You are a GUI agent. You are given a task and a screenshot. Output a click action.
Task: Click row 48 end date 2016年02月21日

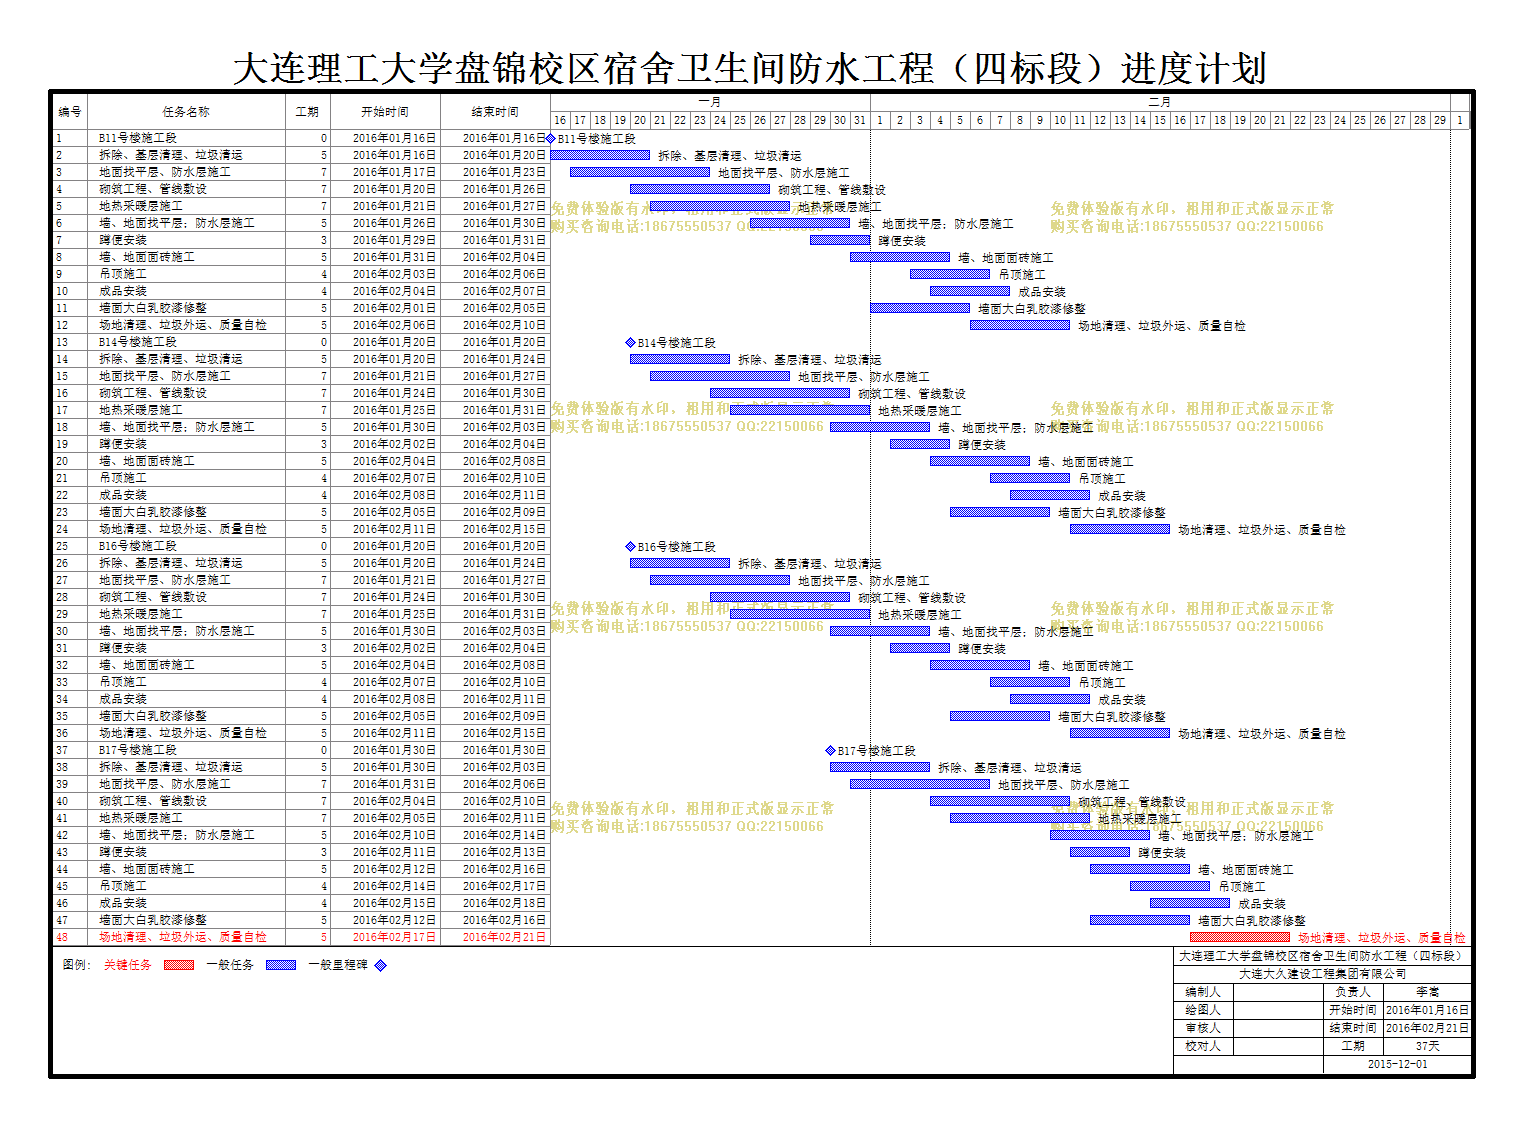click(504, 937)
